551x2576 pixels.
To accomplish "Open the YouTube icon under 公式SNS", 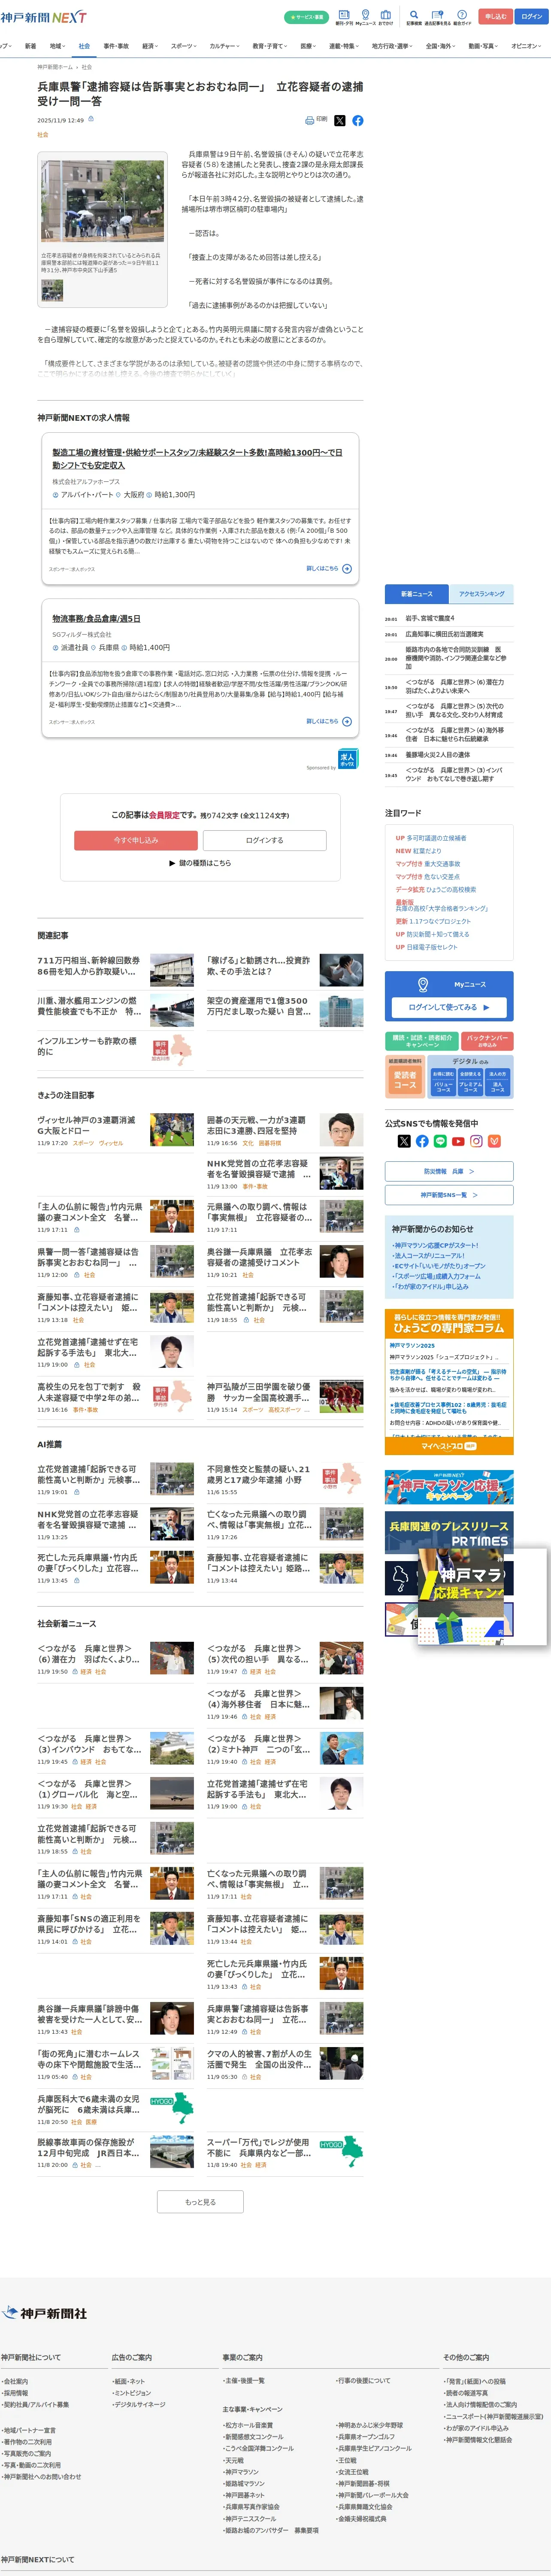I will tap(458, 1141).
